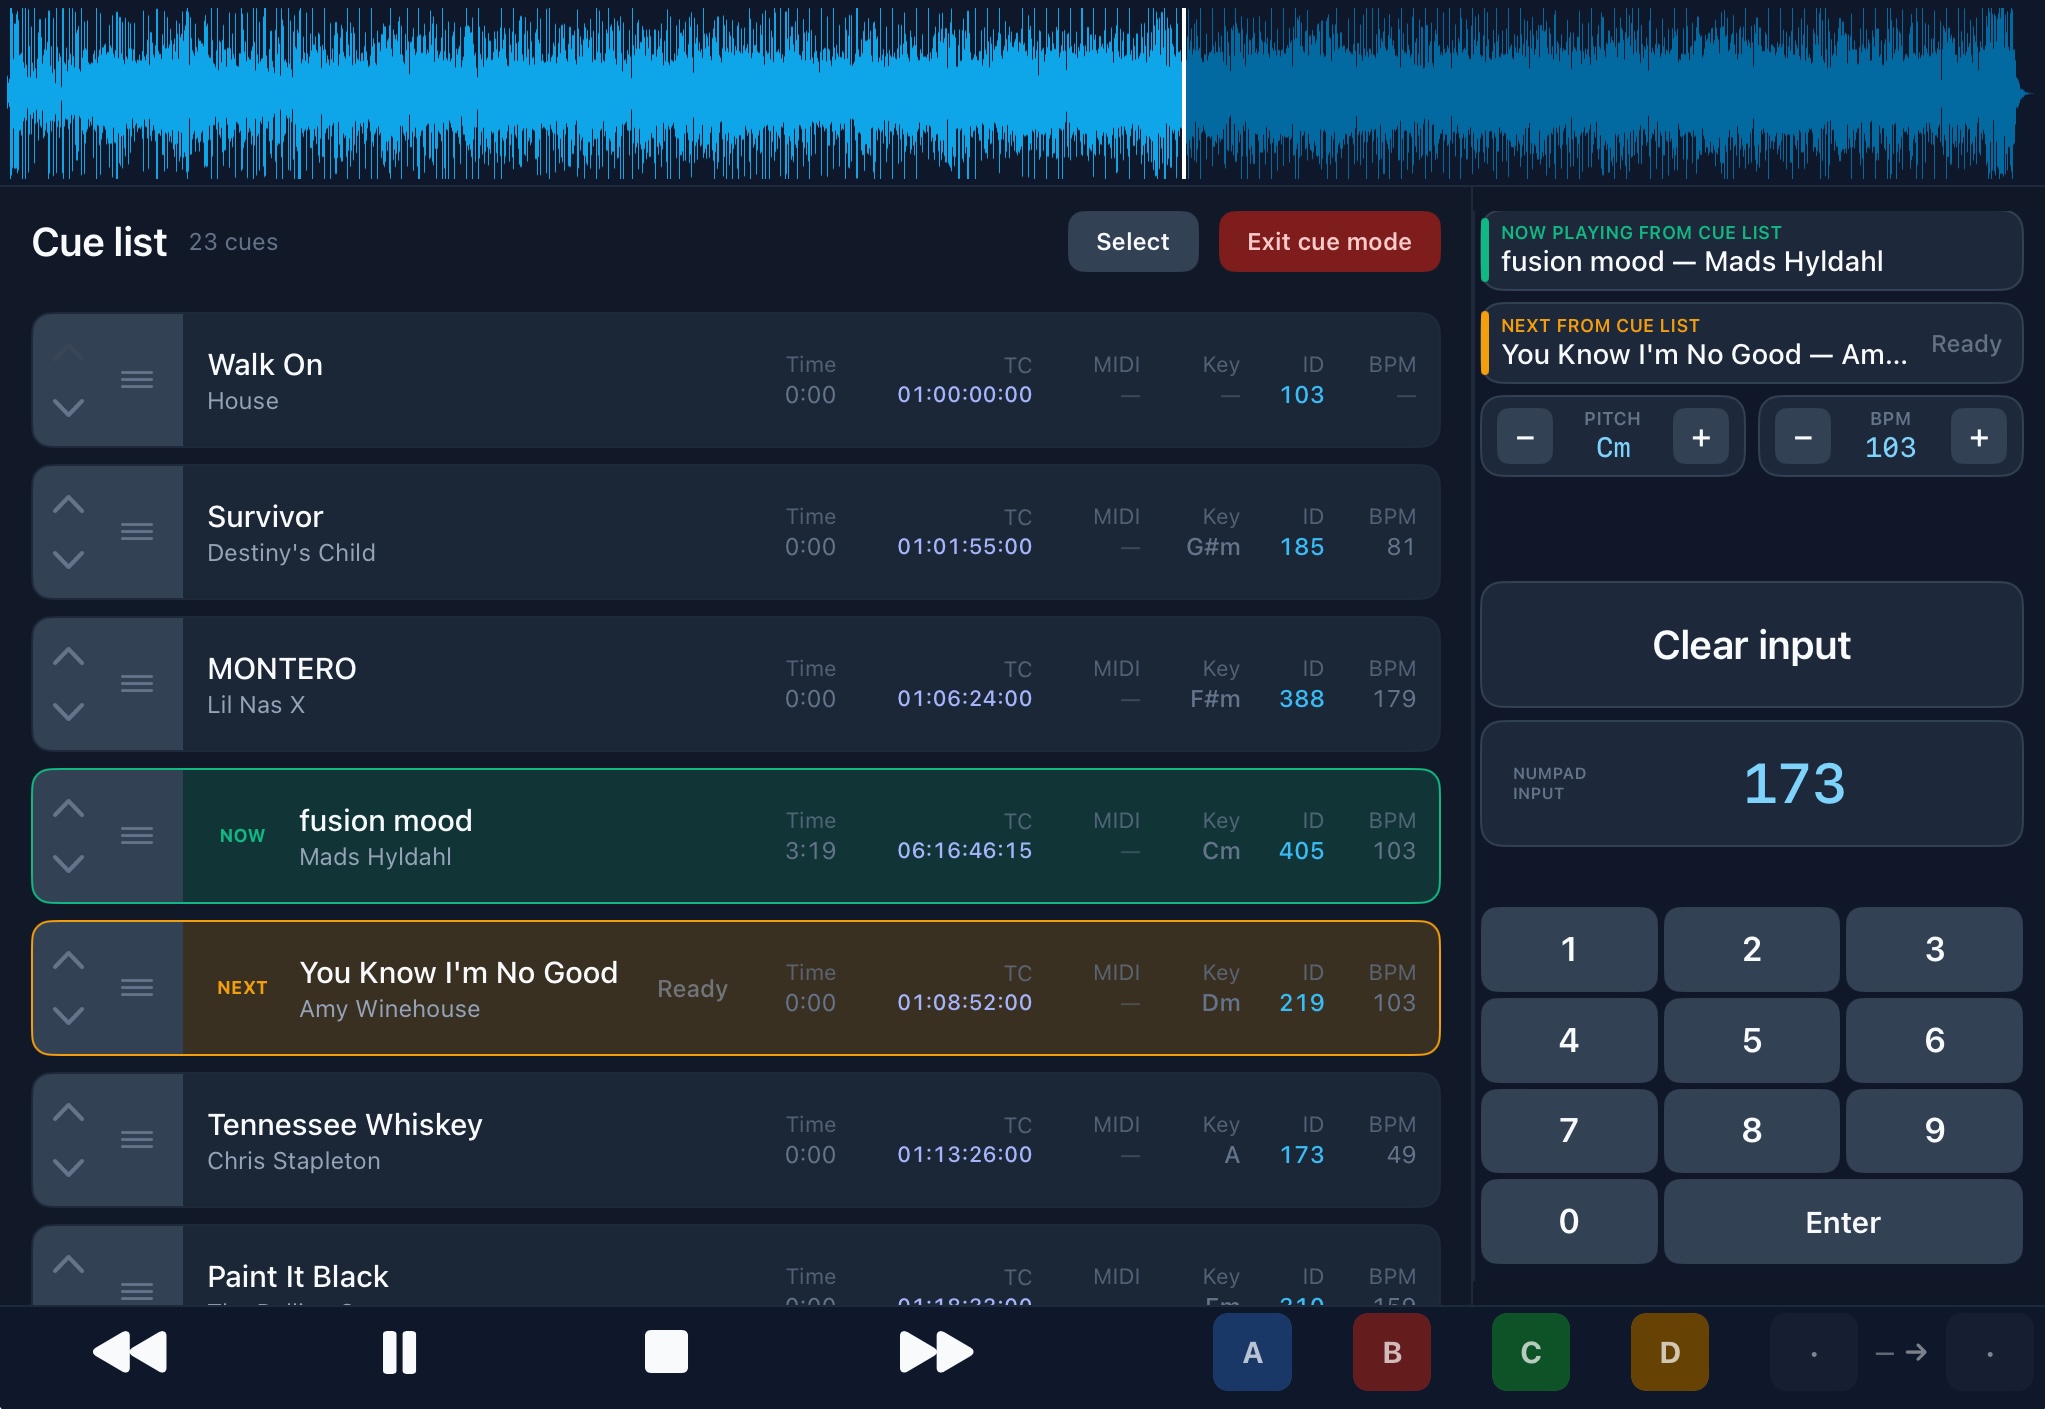Screen dimensions: 2045x1409
Task: Tap numpad digit 9
Action: coord(1935,1130)
